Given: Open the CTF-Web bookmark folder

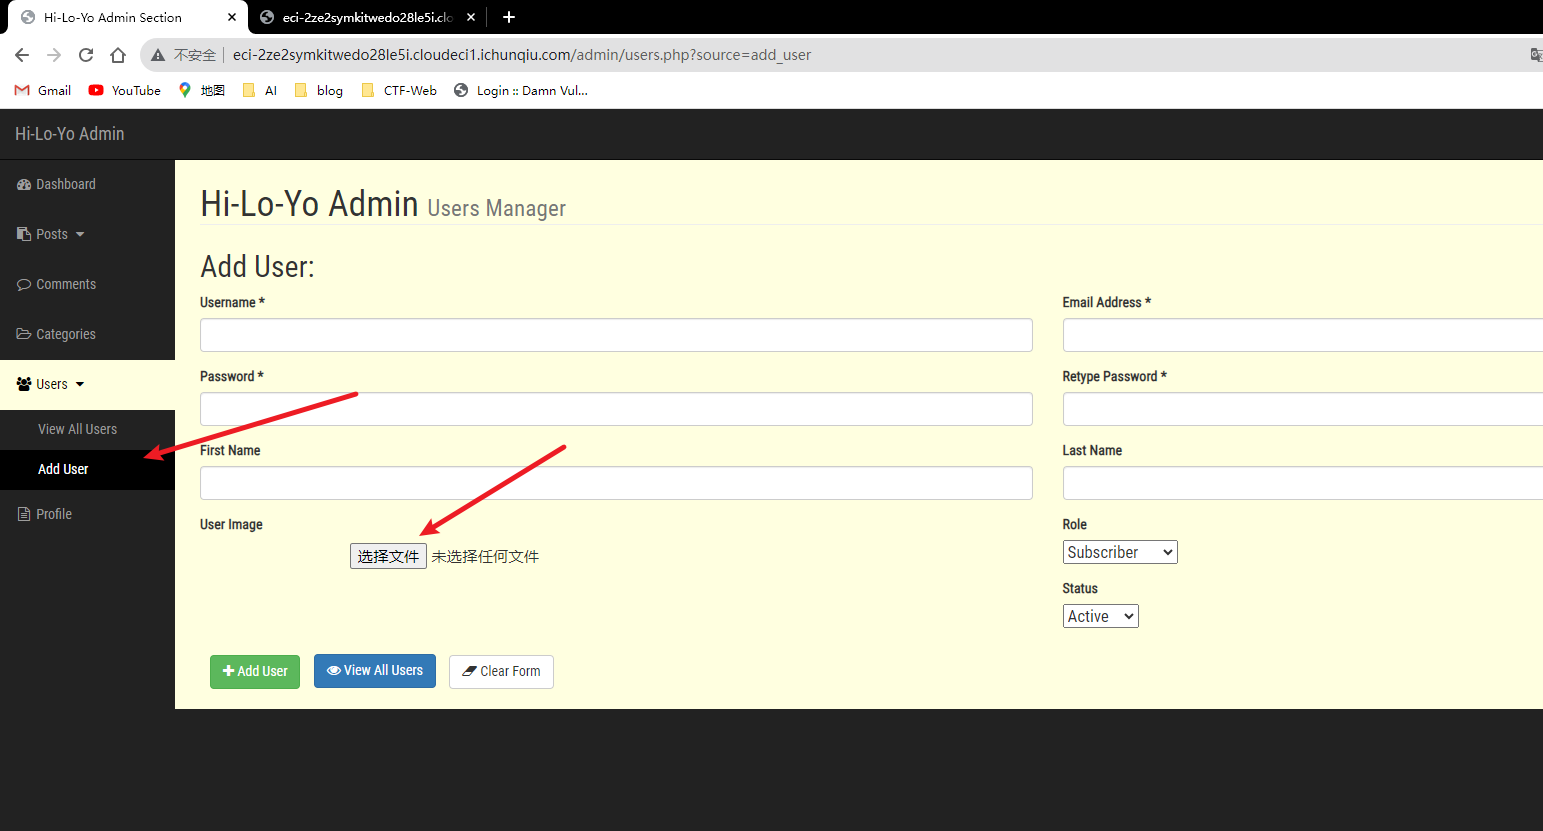Looking at the screenshot, I should tap(399, 90).
